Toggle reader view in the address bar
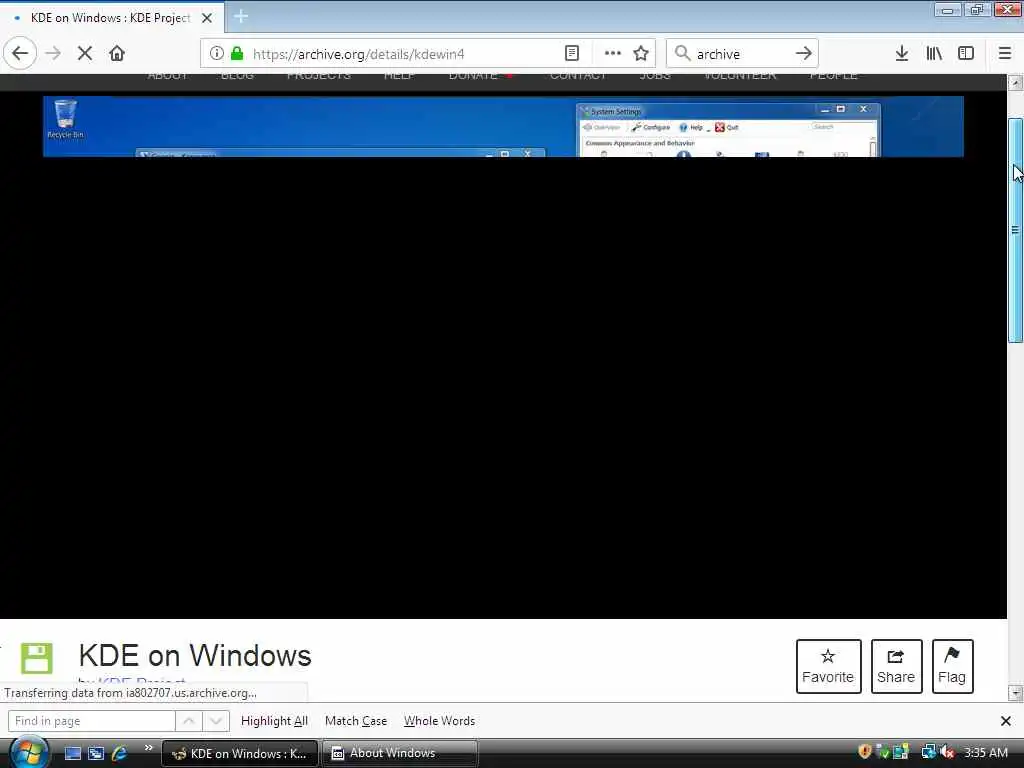 coord(571,54)
